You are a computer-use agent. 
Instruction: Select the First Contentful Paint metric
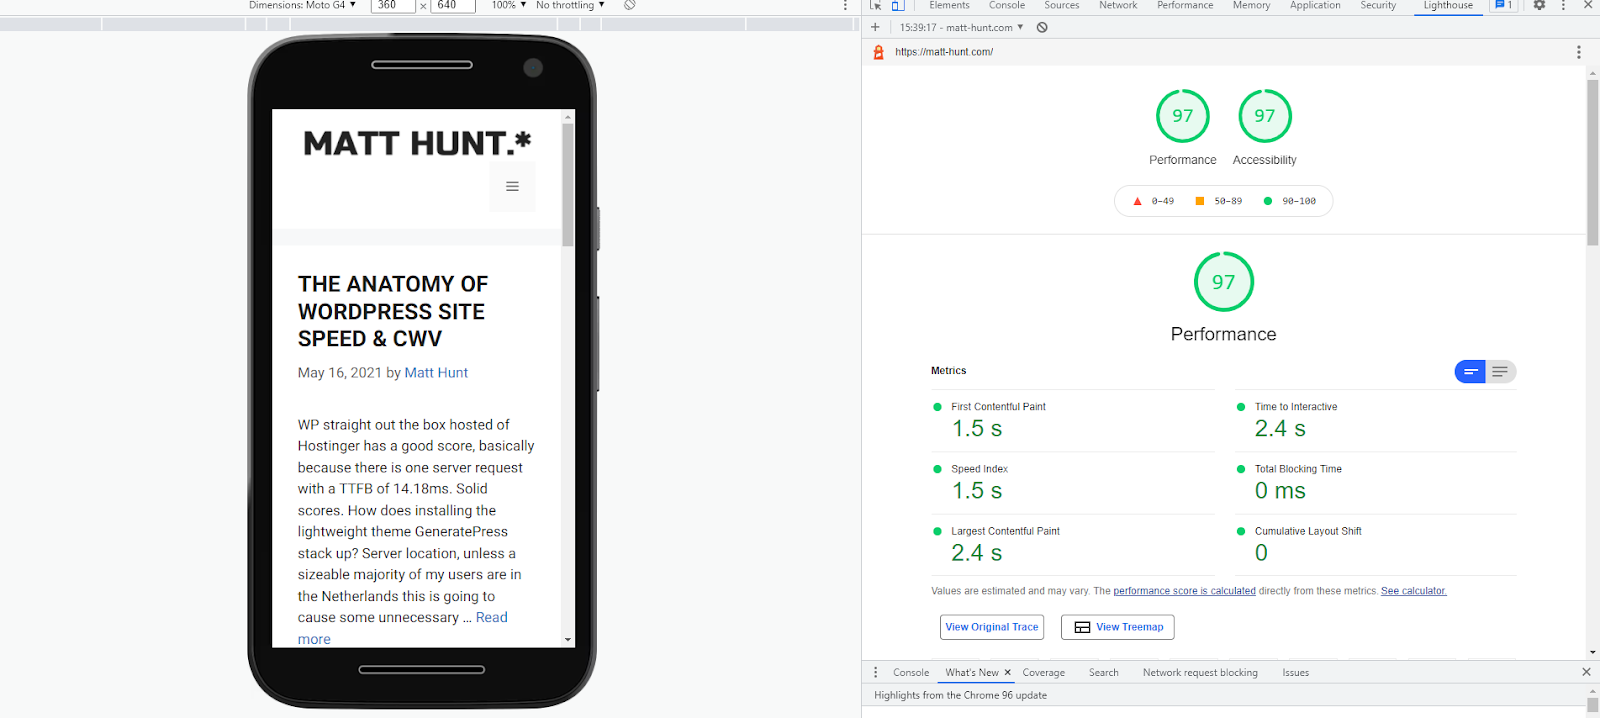coord(1073,420)
